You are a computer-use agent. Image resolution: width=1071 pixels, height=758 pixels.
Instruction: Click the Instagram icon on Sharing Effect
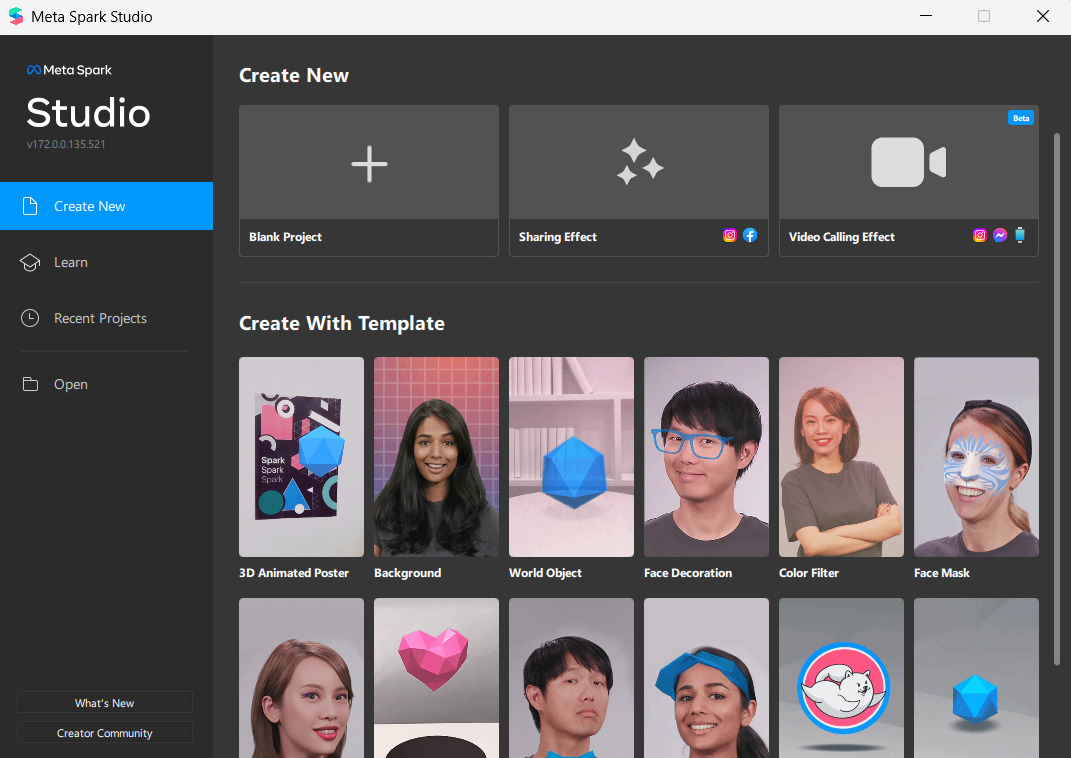[730, 236]
